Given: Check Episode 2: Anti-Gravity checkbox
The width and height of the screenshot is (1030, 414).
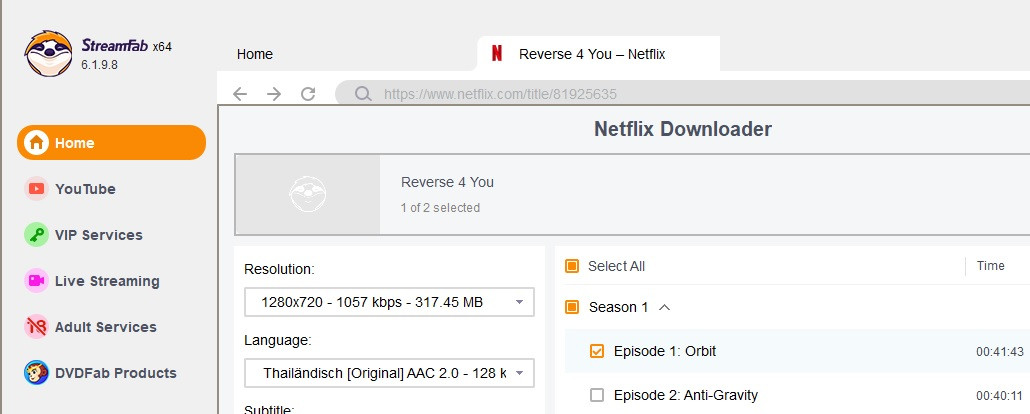Looking at the screenshot, I should (597, 395).
